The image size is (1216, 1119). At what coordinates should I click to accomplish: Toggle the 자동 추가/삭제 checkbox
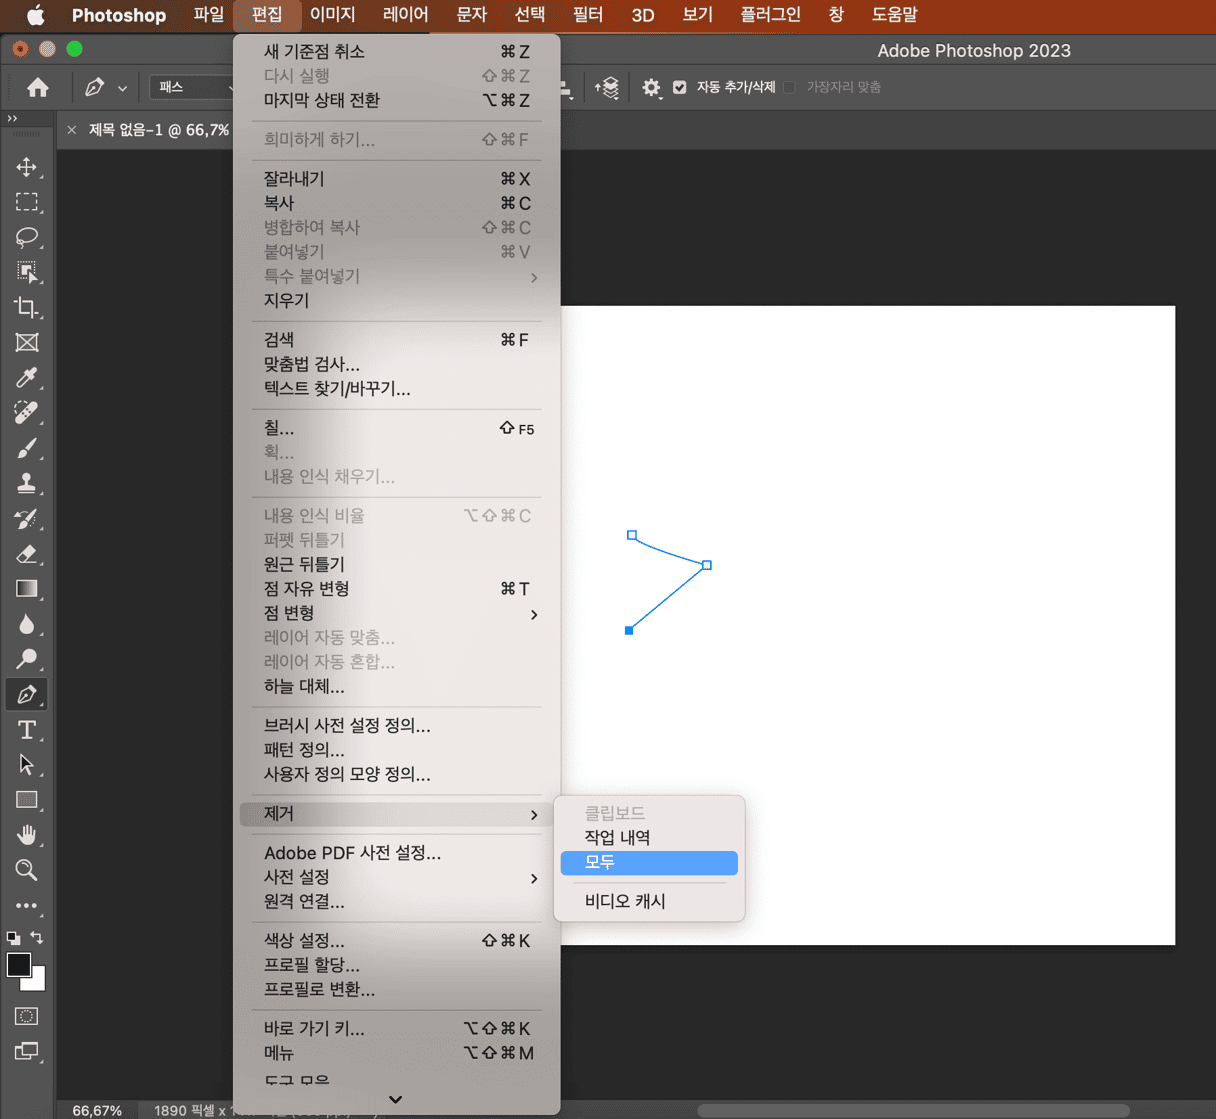pos(680,88)
